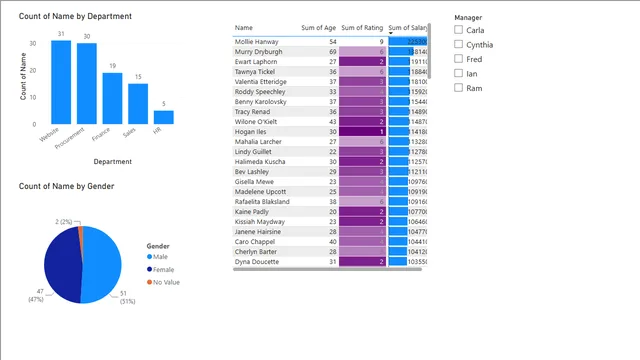Sort table by Sum of Rating header
Image resolution: width=640 pixels, height=360 pixels.
(x=362, y=28)
